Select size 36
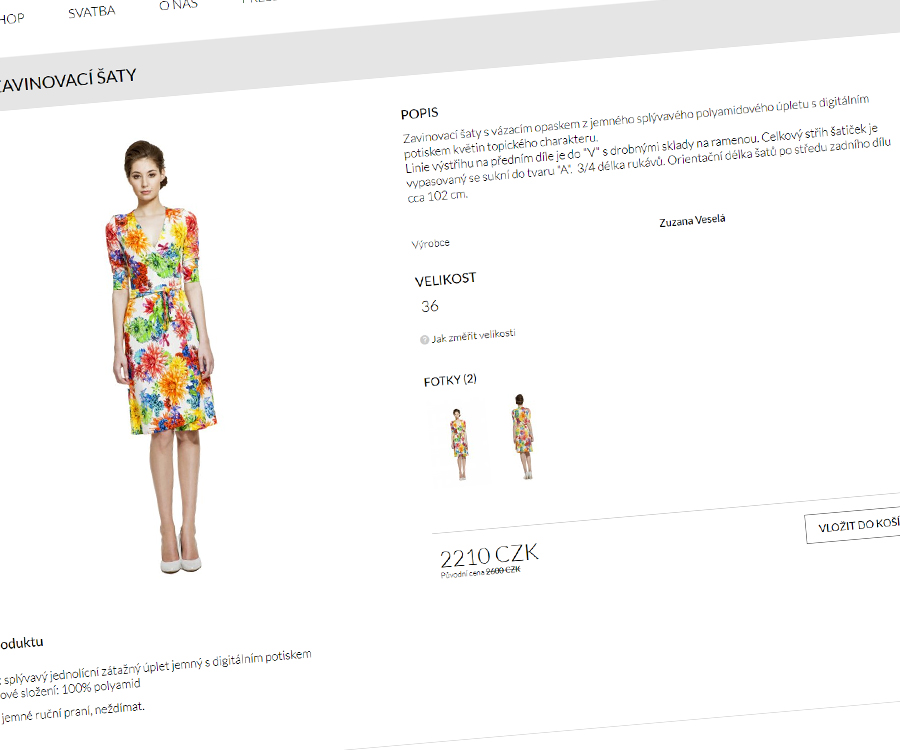This screenshot has width=900, height=750. [430, 306]
